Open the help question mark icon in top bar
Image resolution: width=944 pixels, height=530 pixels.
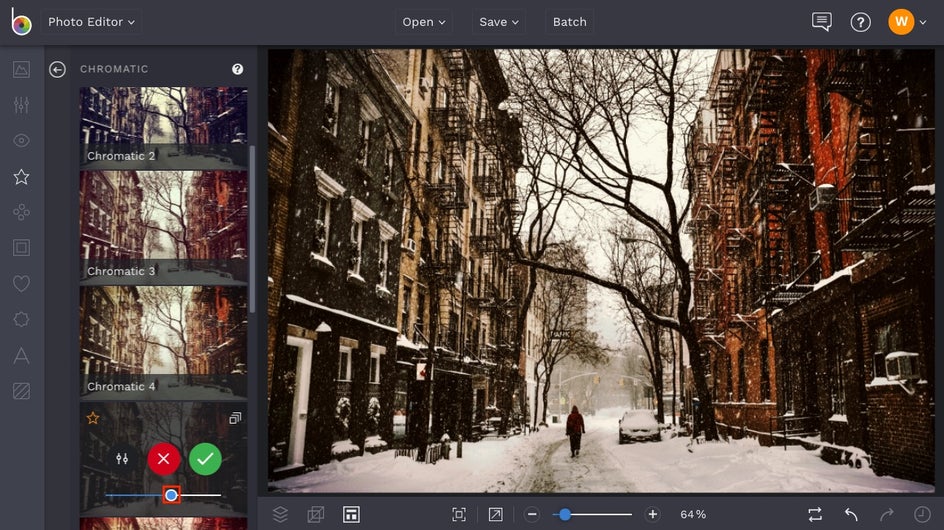pyautogui.click(x=860, y=22)
